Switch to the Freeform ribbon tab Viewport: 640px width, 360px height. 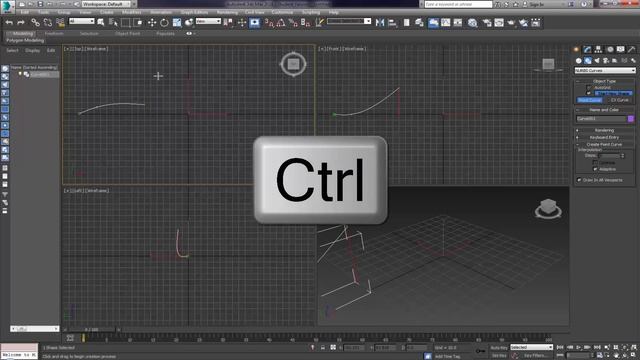[x=54, y=33]
